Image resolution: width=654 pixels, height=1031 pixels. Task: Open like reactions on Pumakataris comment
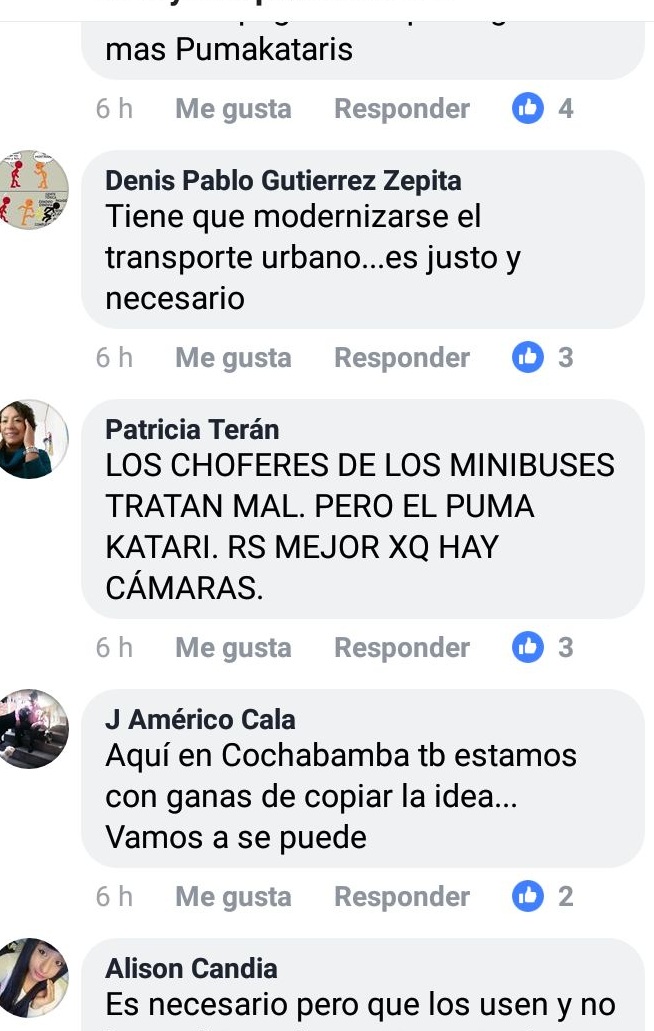[x=542, y=108]
